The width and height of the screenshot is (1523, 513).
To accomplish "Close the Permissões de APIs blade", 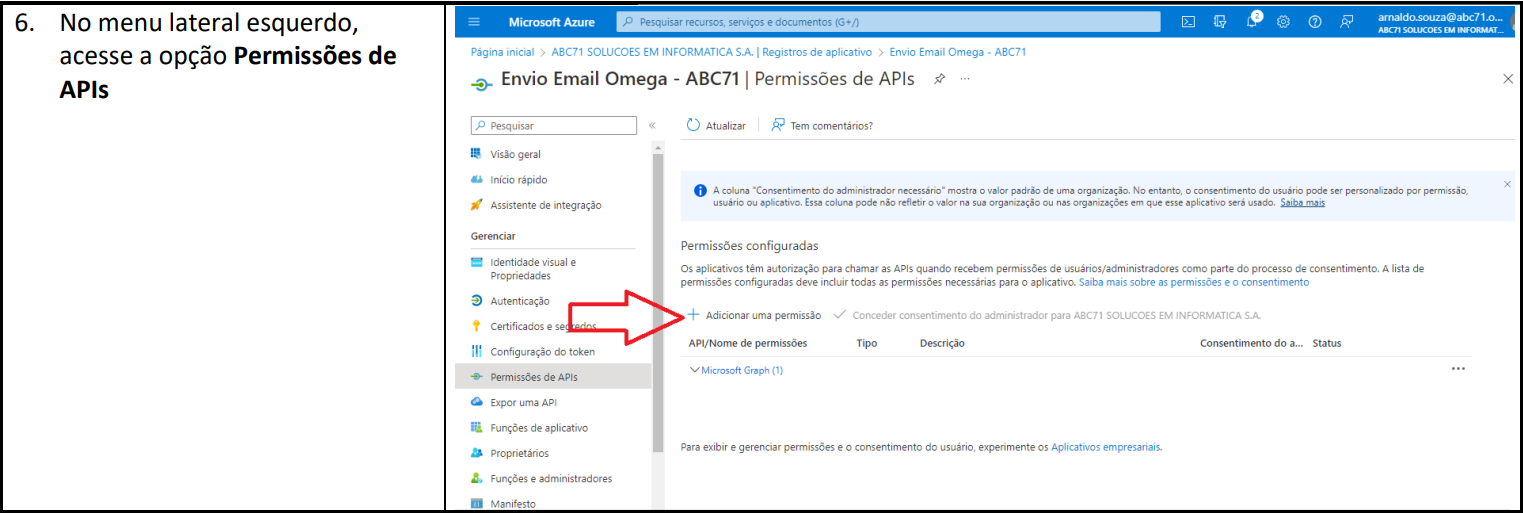I will (x=1508, y=79).
